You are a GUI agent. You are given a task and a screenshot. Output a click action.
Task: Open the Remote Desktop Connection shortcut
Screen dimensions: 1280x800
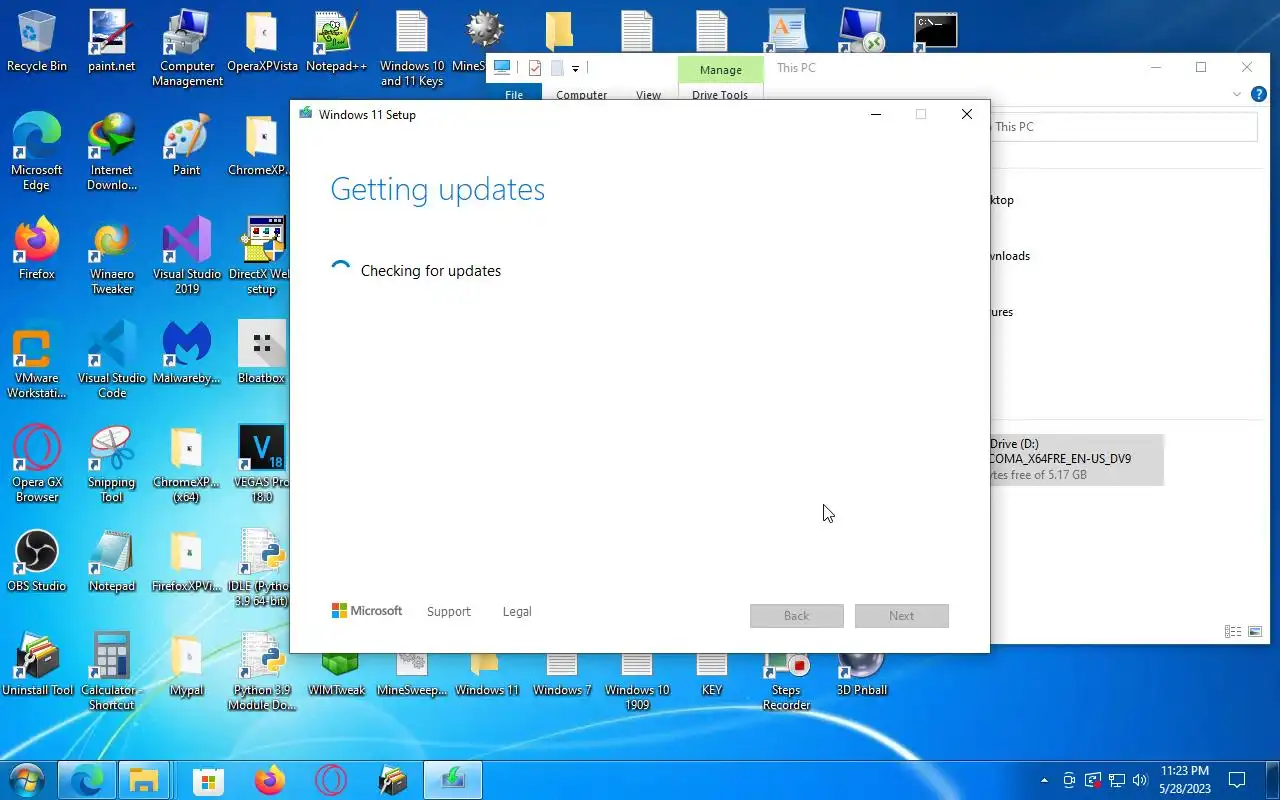(x=861, y=31)
